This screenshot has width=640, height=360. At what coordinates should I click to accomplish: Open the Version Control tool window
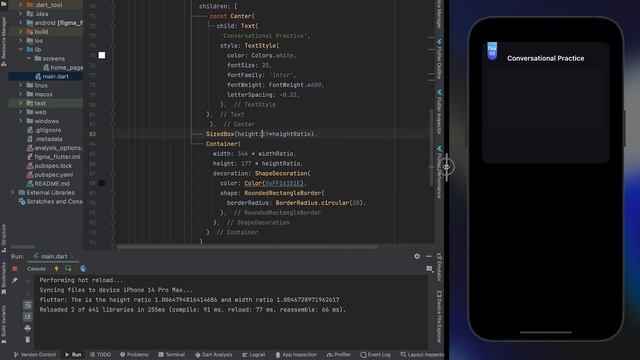click(x=35, y=355)
